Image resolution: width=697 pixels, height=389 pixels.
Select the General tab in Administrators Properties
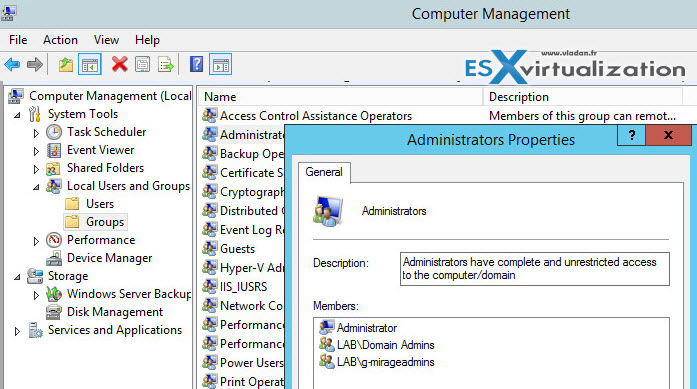tap(324, 172)
